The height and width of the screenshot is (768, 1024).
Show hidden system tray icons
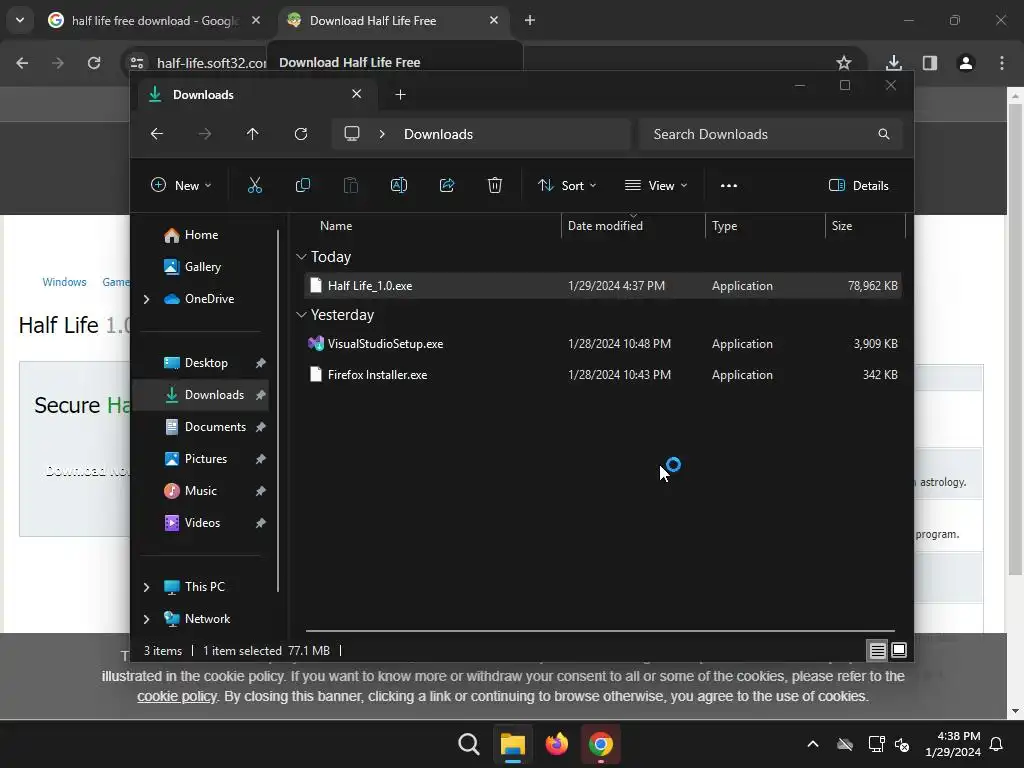[813, 744]
